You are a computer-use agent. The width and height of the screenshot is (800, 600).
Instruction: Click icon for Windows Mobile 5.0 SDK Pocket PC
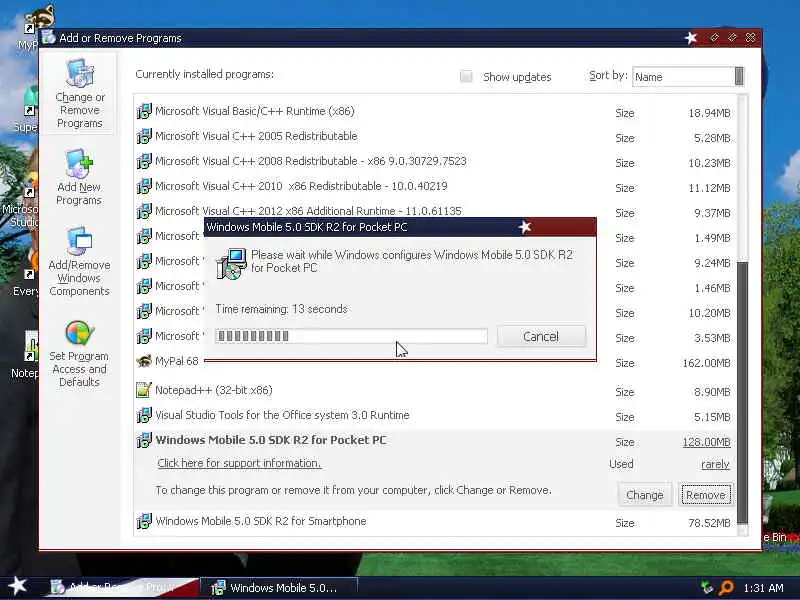(144, 440)
